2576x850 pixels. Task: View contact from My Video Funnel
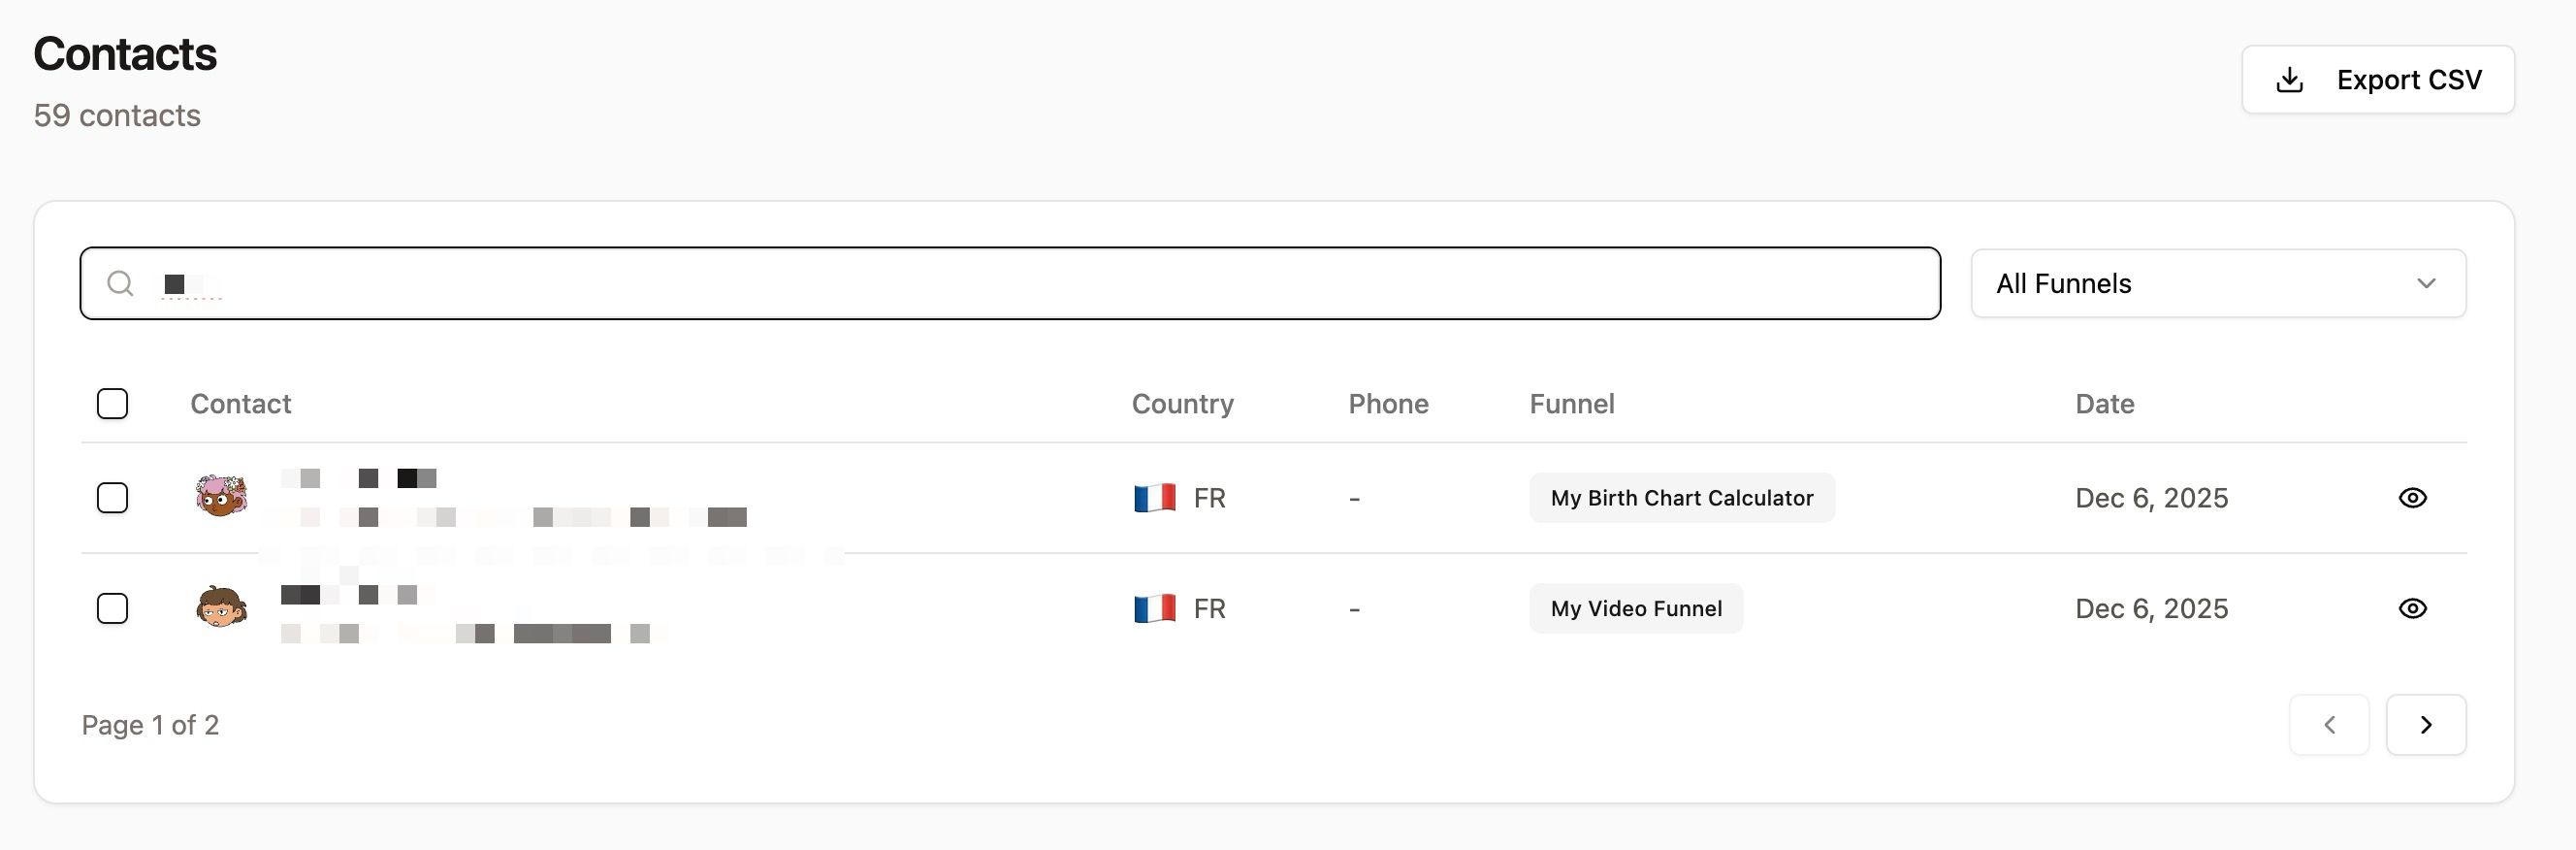[2412, 609]
